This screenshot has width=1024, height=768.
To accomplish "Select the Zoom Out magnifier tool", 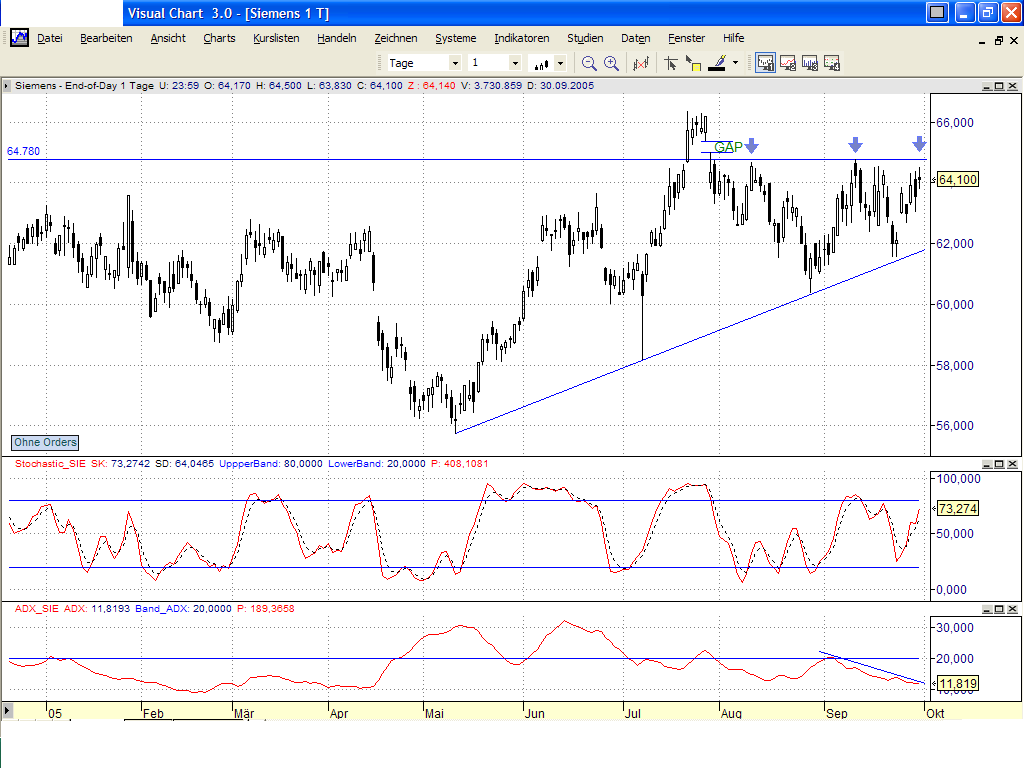I will point(589,62).
